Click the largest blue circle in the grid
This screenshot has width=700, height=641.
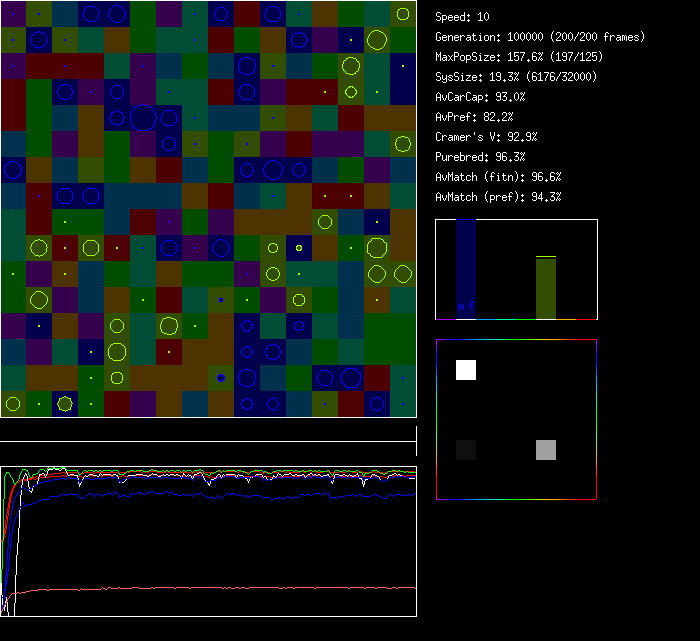coord(143,117)
